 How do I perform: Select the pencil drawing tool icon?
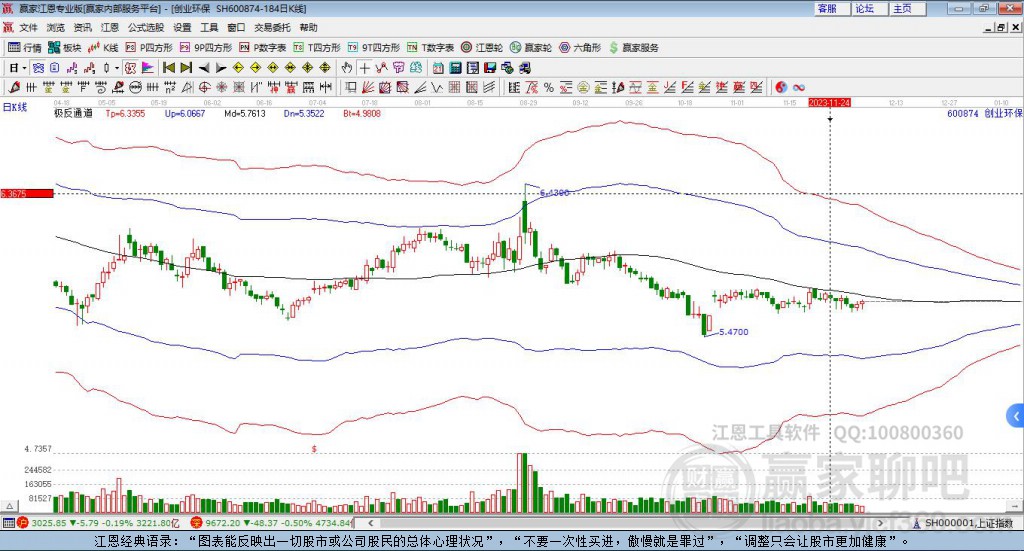point(14,87)
